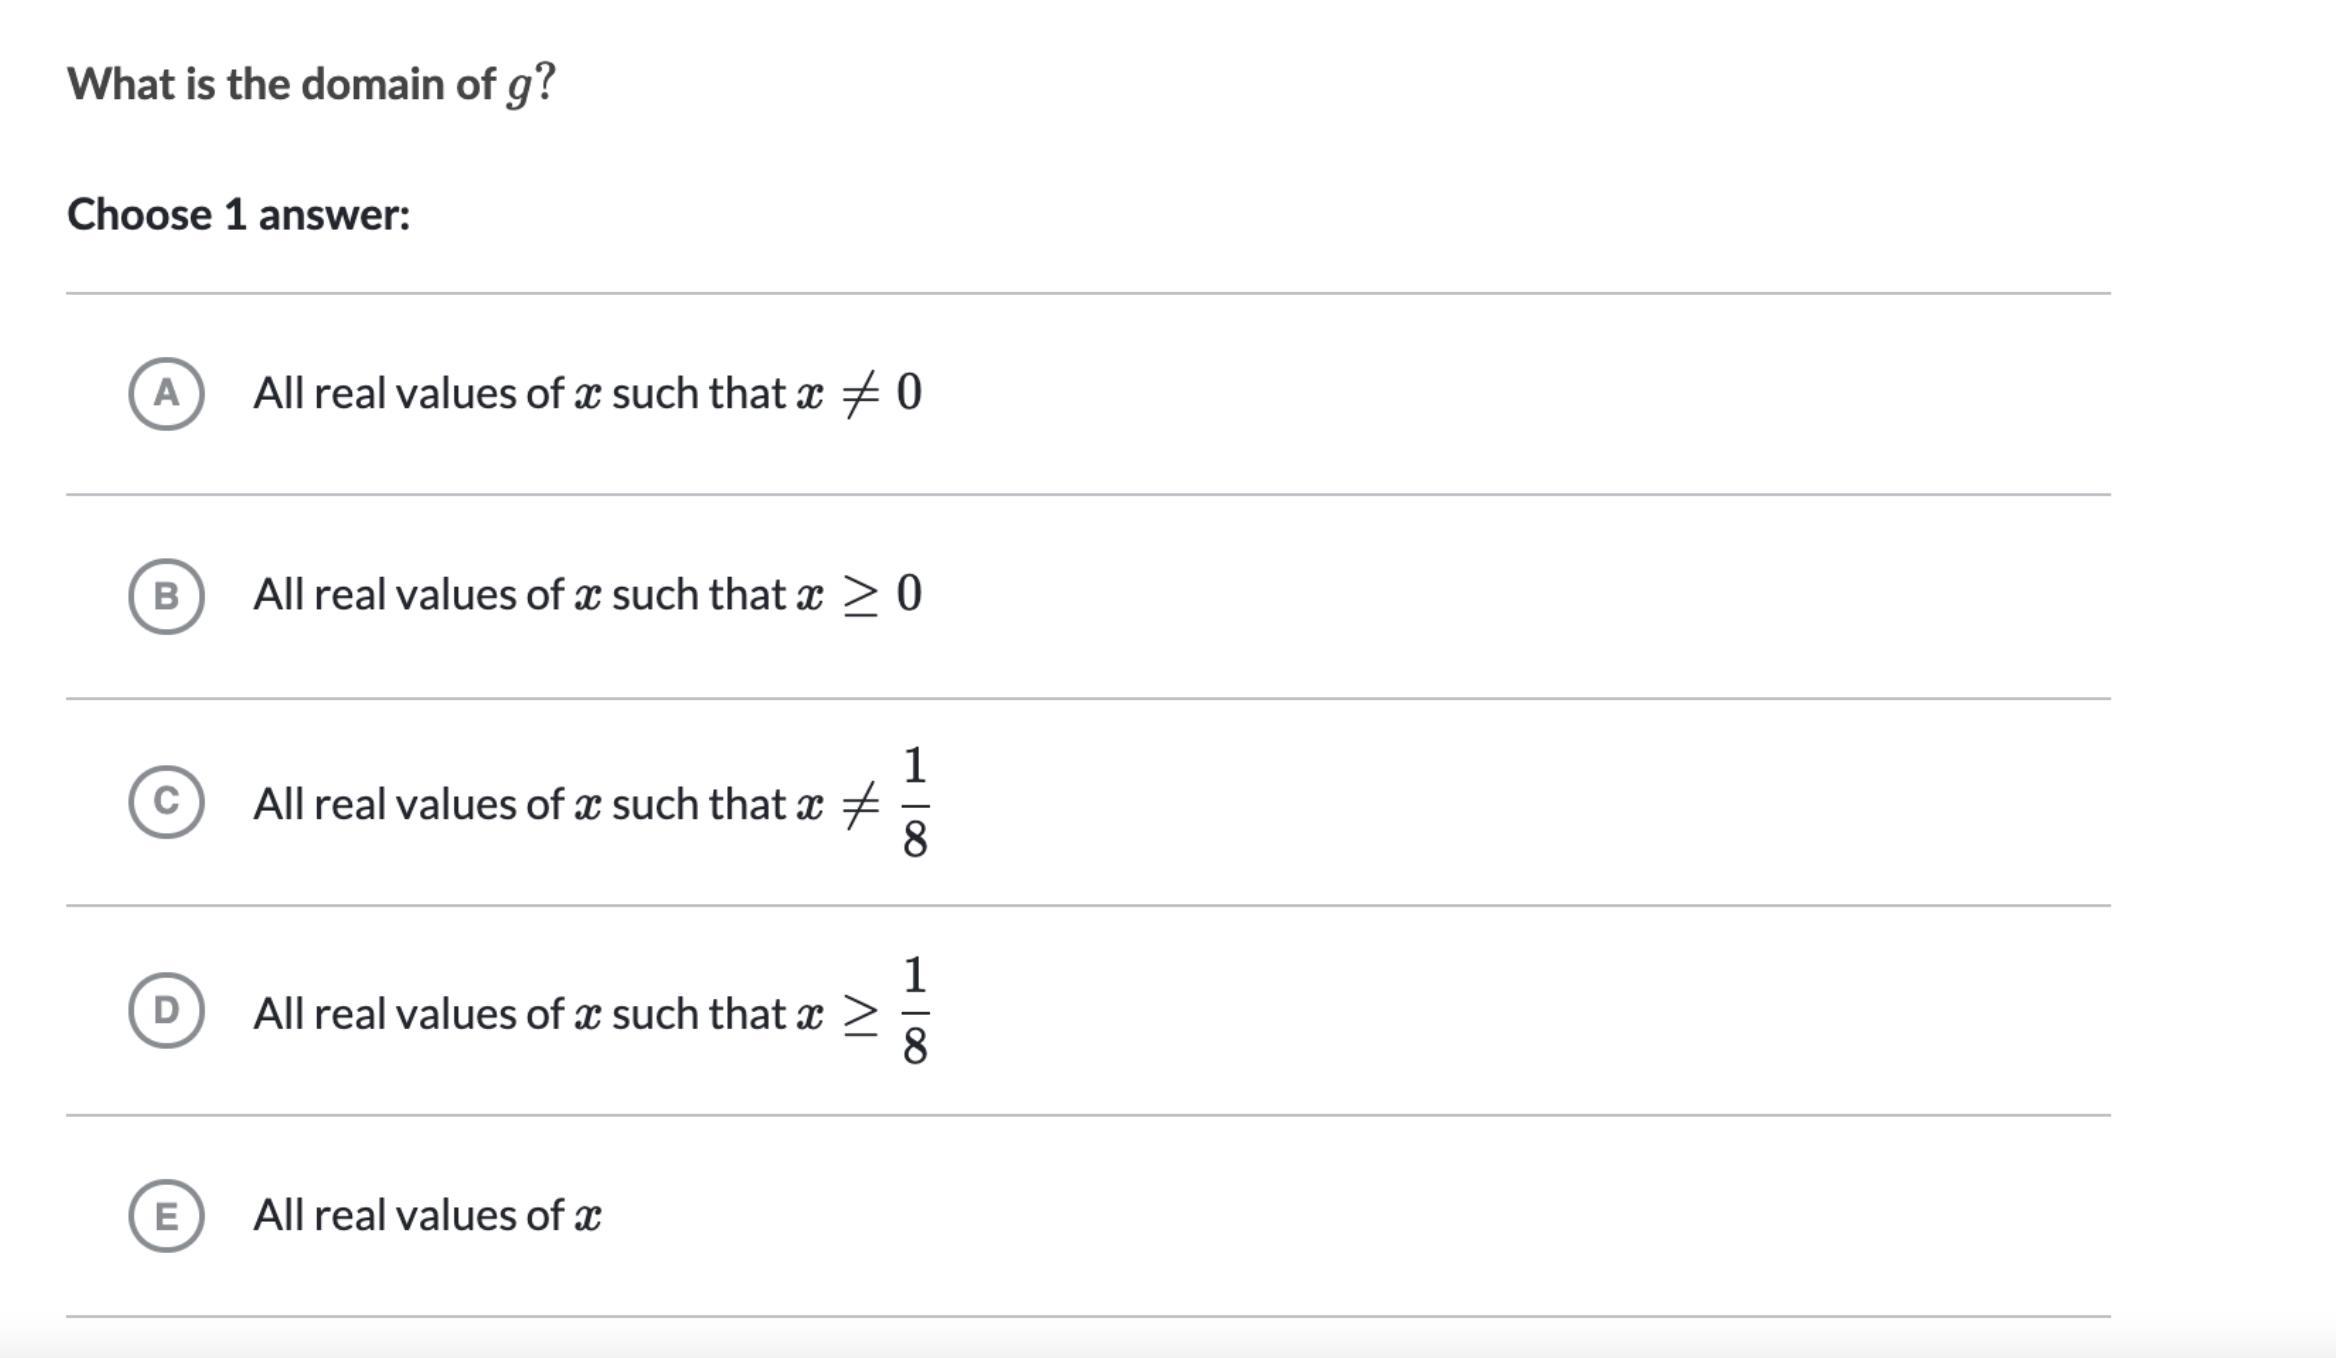Click the ≥ symbol in option D

click(x=860, y=1016)
